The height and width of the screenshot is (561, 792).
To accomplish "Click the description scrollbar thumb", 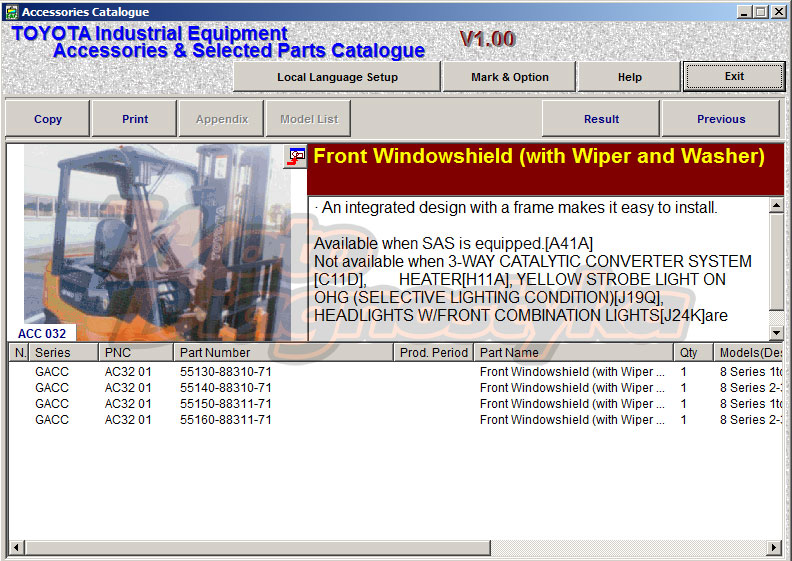I will coord(776,261).
